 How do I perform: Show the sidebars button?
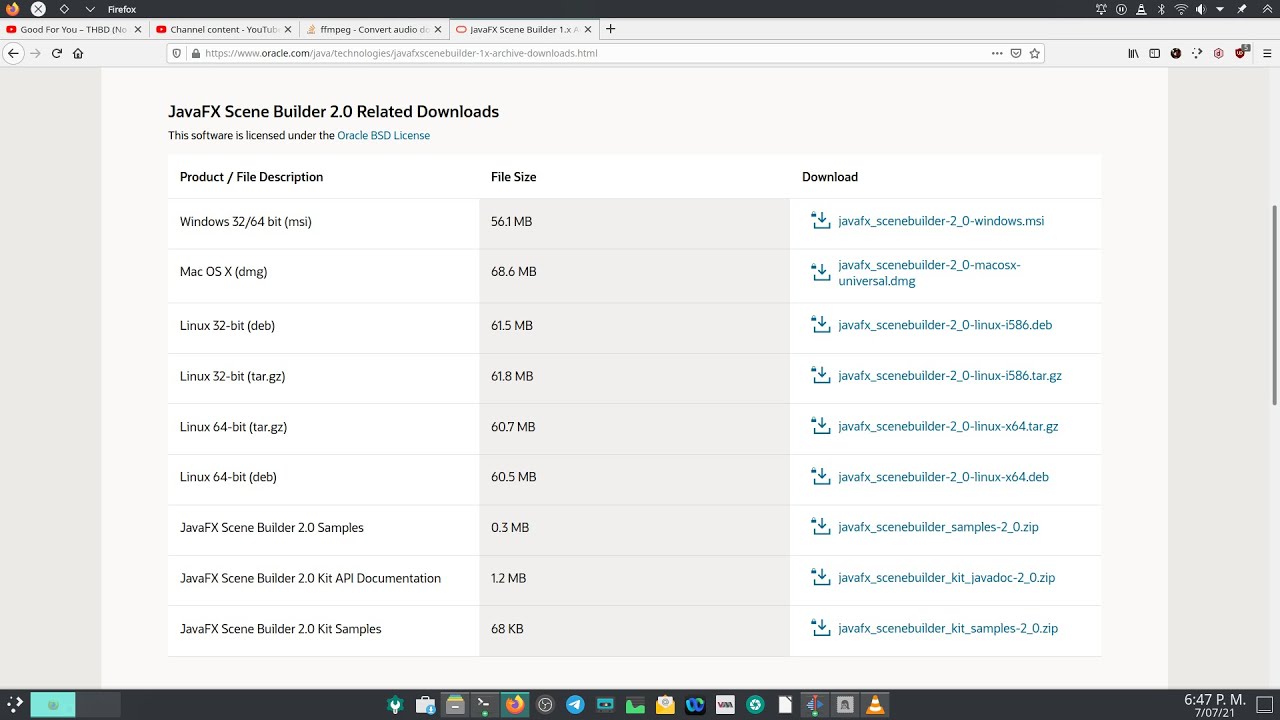[1155, 53]
